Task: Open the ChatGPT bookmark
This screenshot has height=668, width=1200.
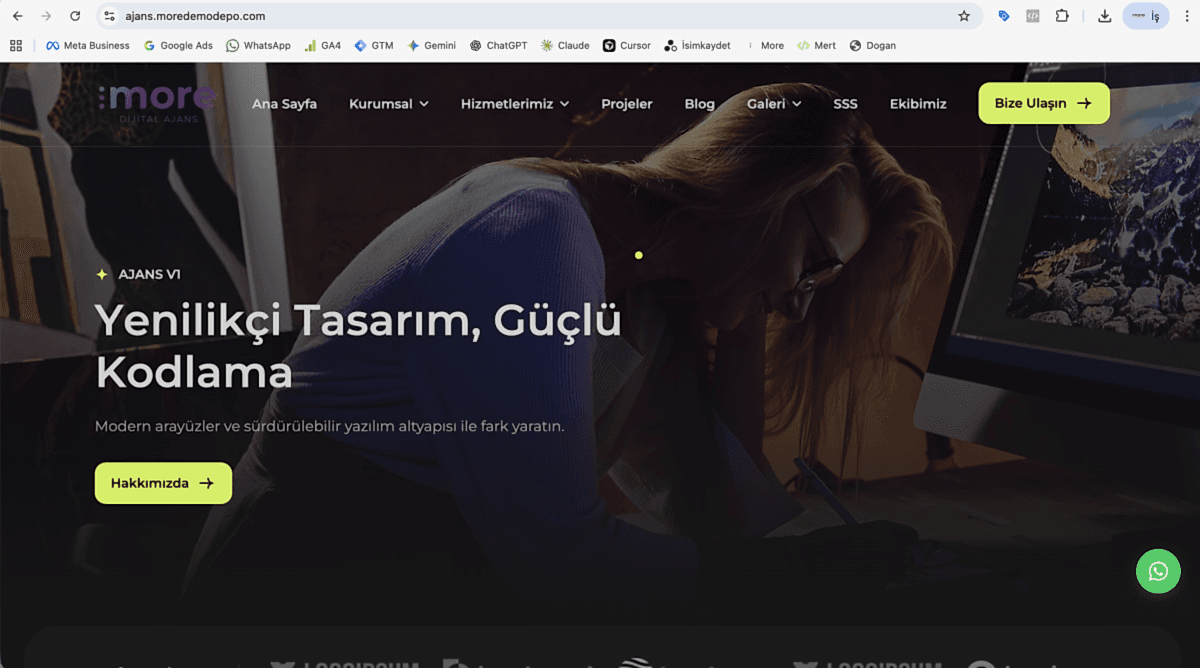Action: click(x=498, y=45)
